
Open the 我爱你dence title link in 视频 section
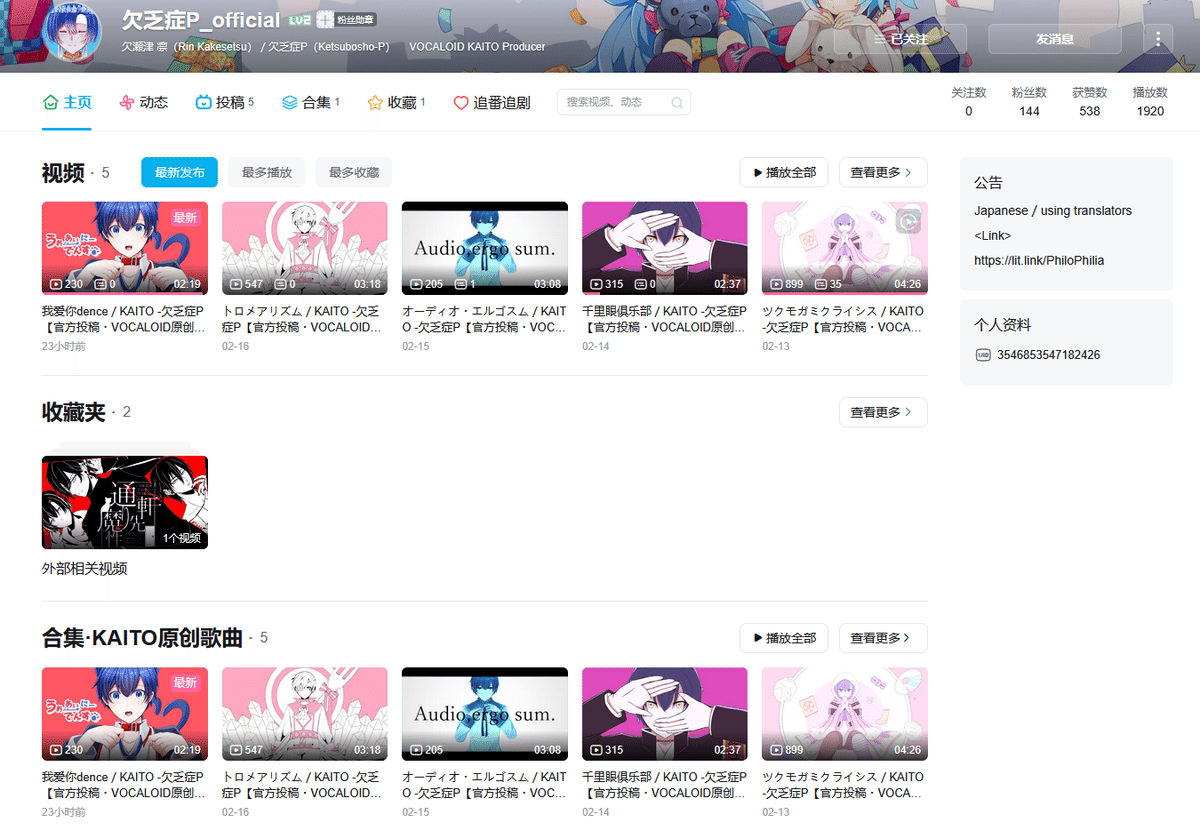click(x=125, y=319)
